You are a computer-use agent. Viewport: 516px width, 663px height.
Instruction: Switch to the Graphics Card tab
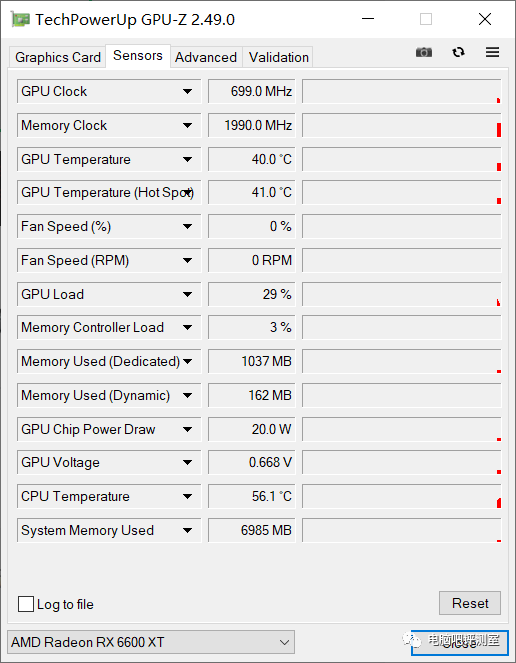pyautogui.click(x=58, y=57)
